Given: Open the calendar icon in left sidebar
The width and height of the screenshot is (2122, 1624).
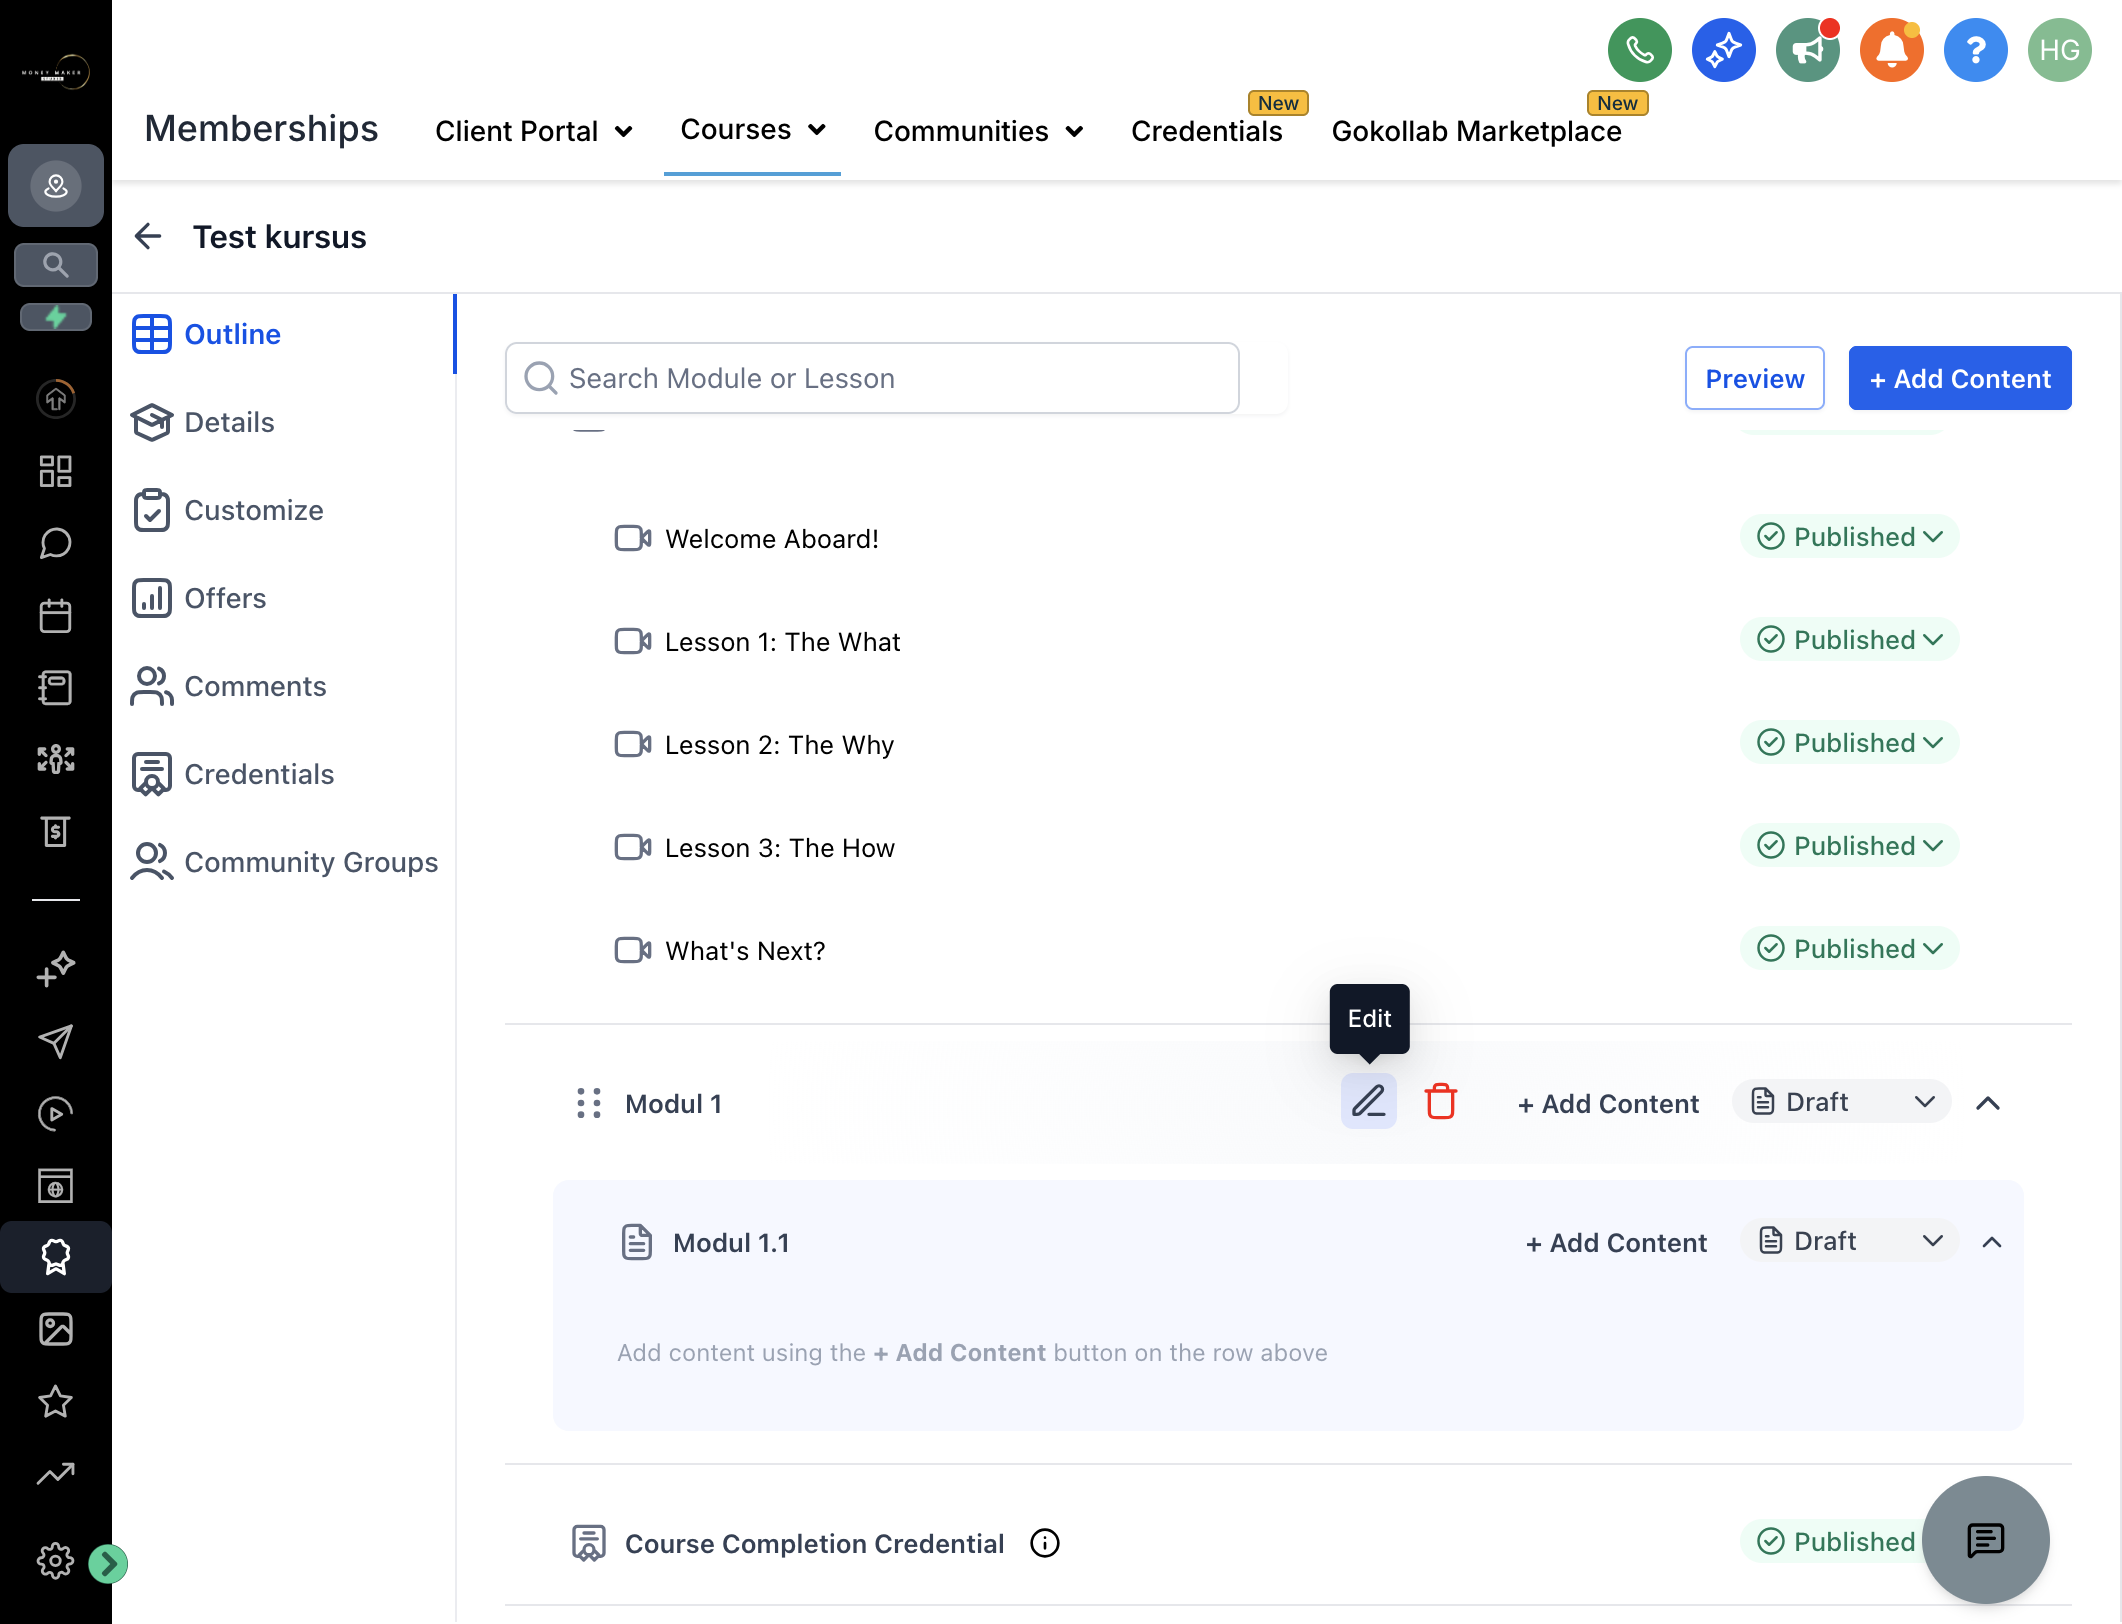Looking at the screenshot, I should (55, 615).
